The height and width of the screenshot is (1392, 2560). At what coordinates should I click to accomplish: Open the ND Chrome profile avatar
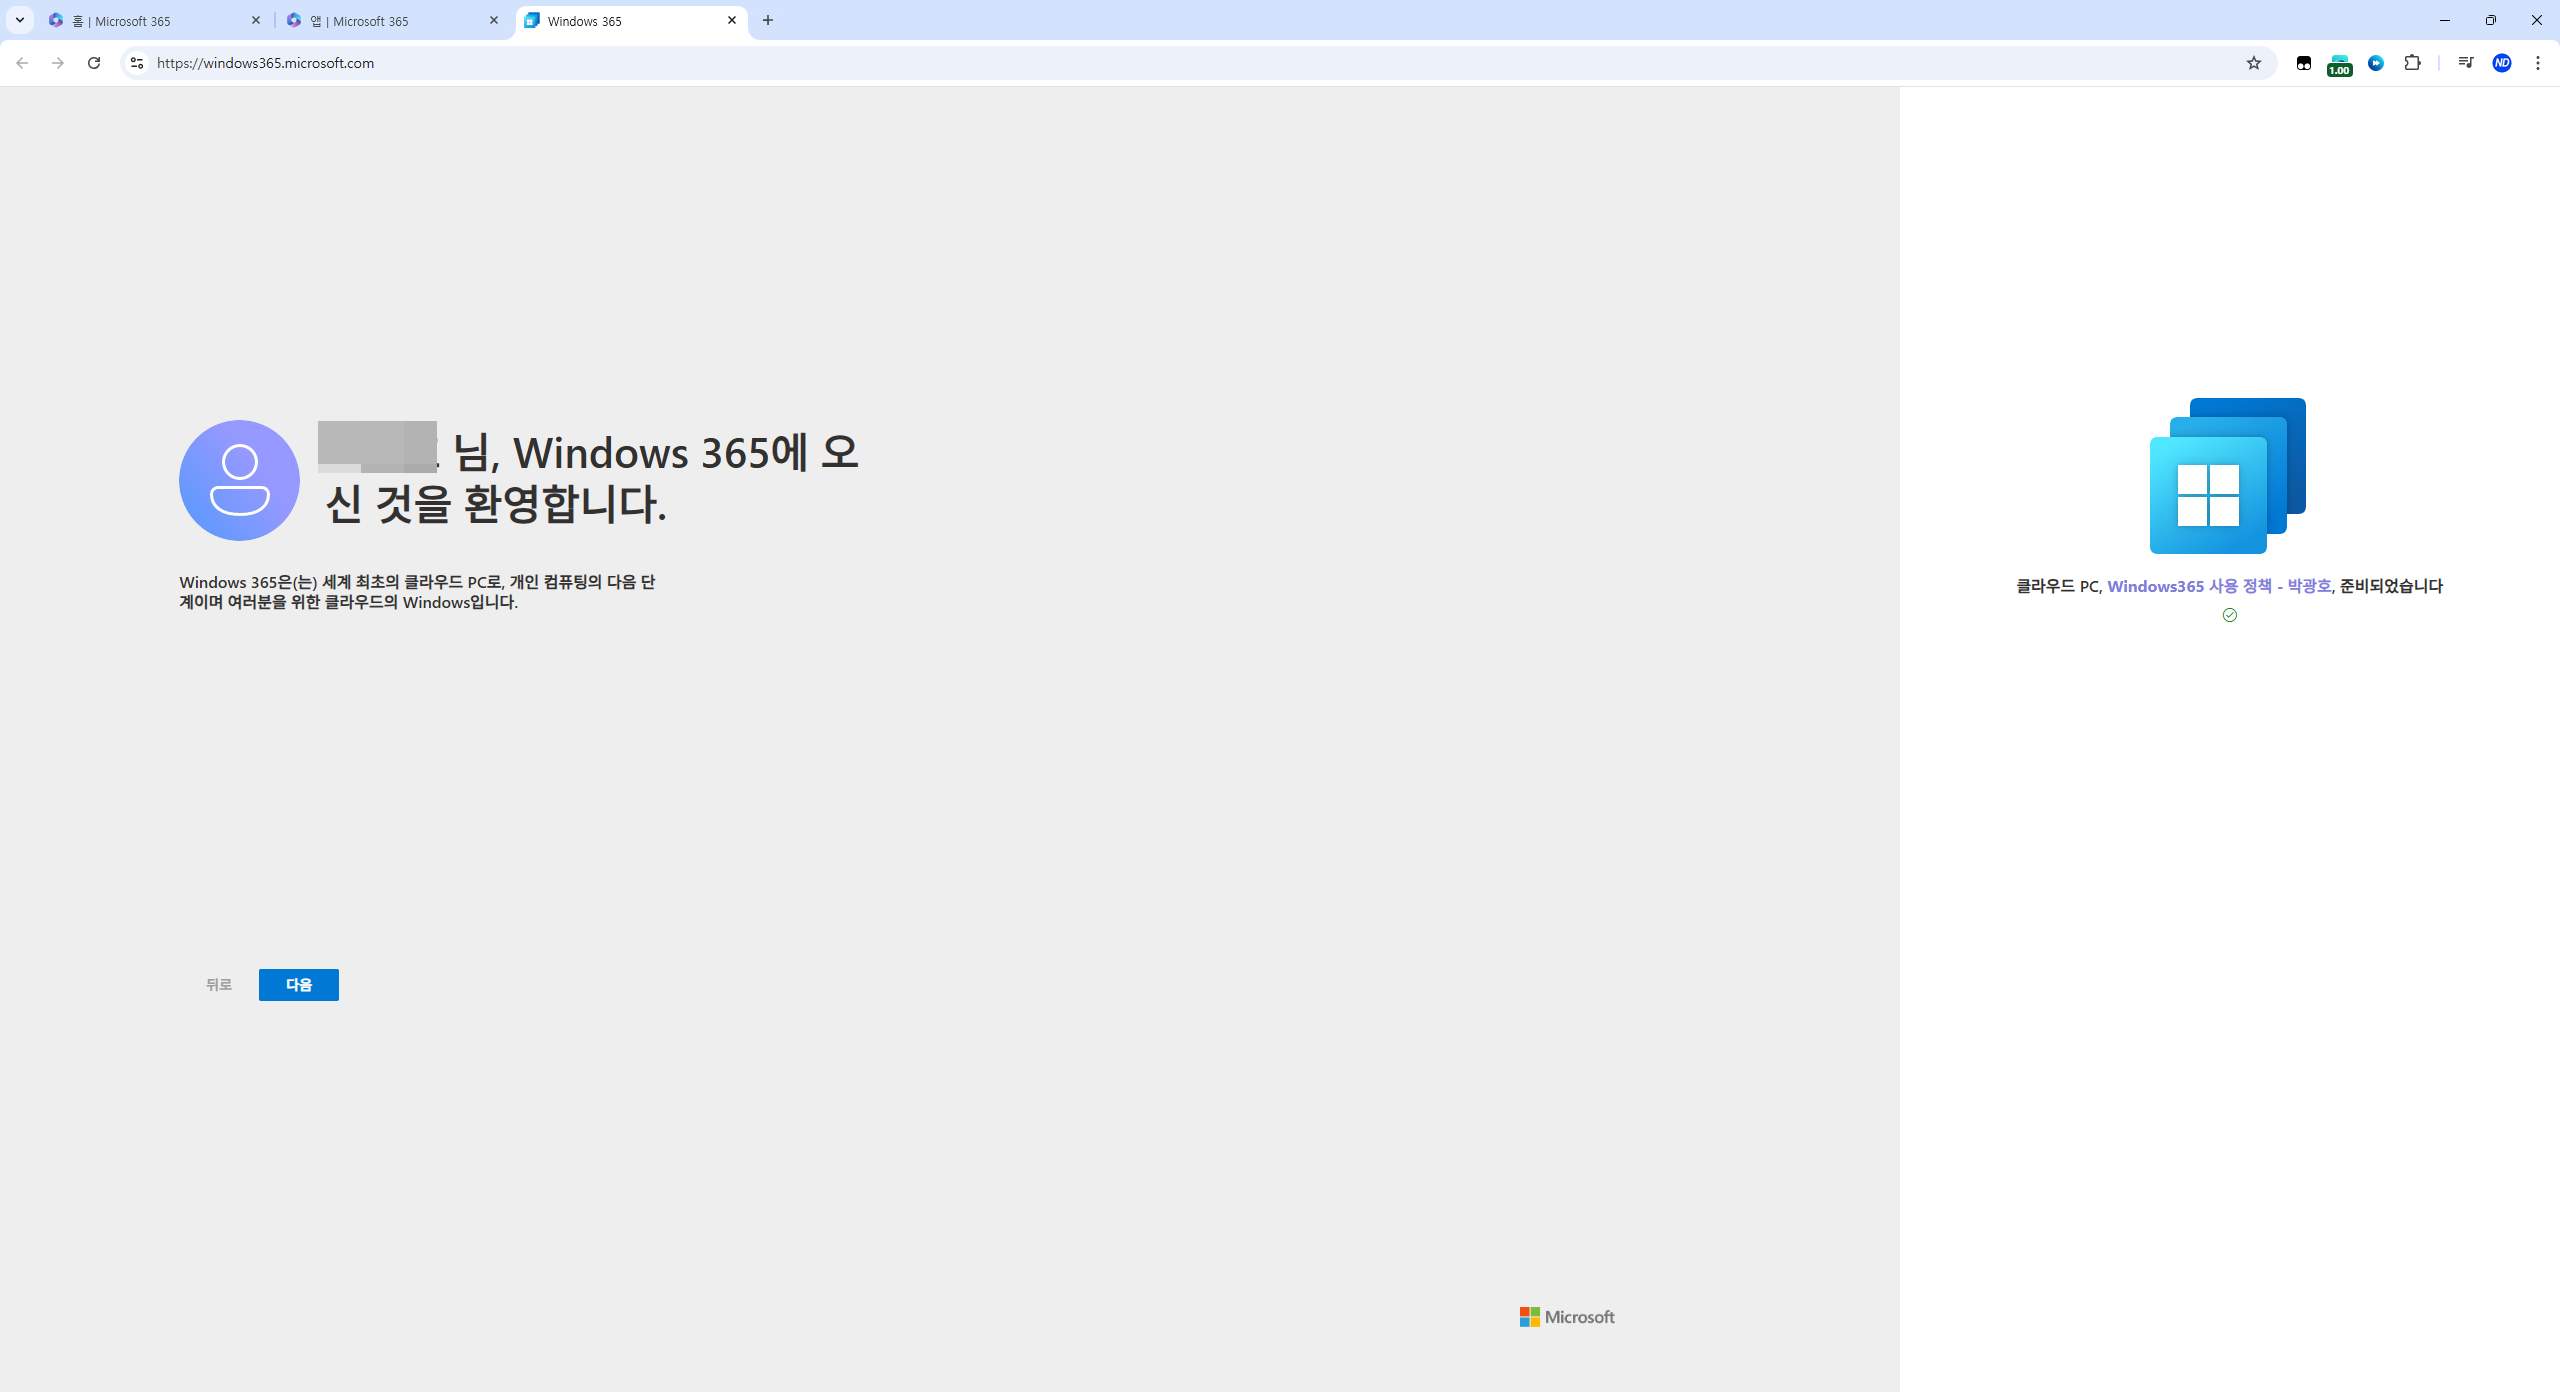(2502, 63)
